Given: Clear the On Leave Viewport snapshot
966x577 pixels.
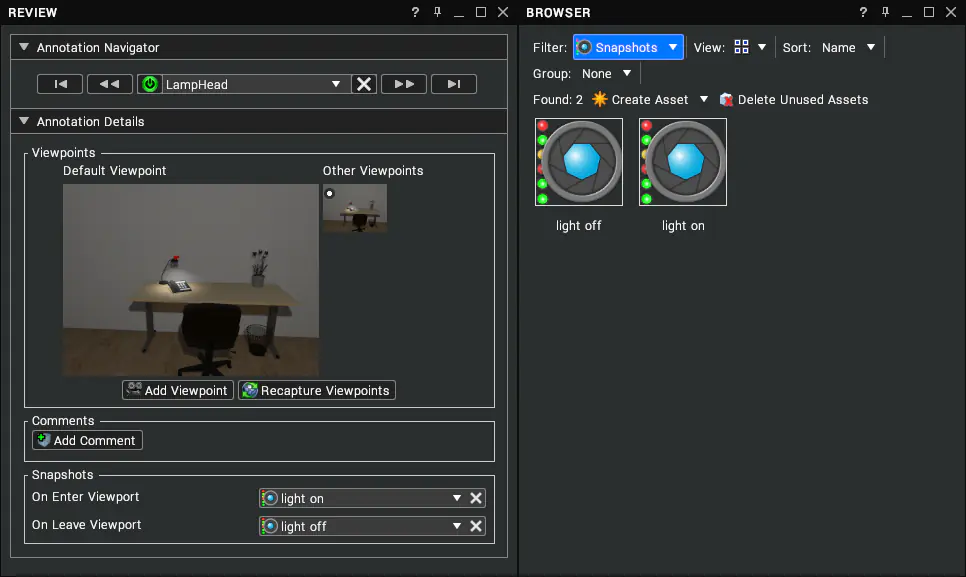Looking at the screenshot, I should [476, 526].
